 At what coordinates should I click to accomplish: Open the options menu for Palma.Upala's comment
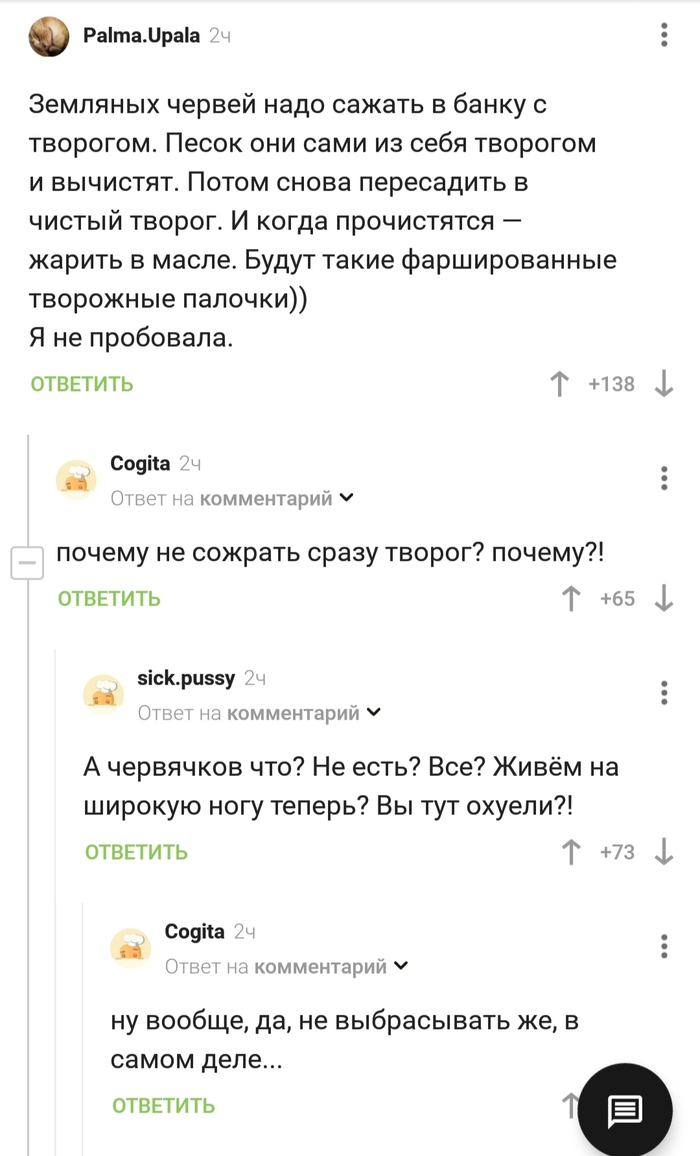tap(663, 34)
